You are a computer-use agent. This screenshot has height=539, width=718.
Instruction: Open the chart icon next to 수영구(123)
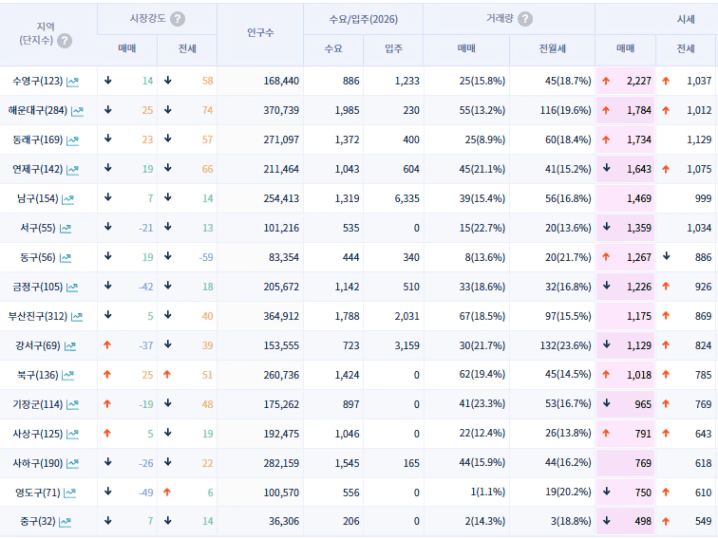[72, 82]
